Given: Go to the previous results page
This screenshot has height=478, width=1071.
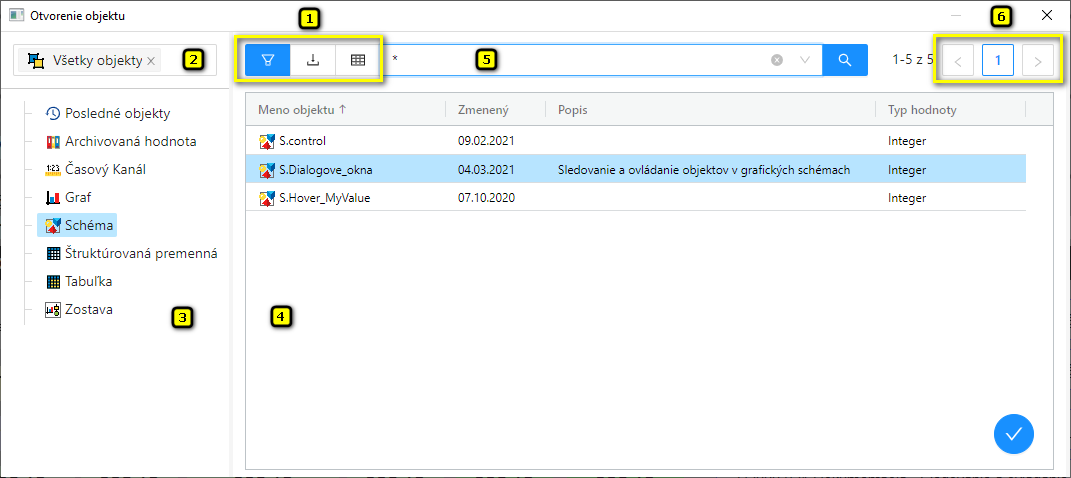Looking at the screenshot, I should pos(957,62).
